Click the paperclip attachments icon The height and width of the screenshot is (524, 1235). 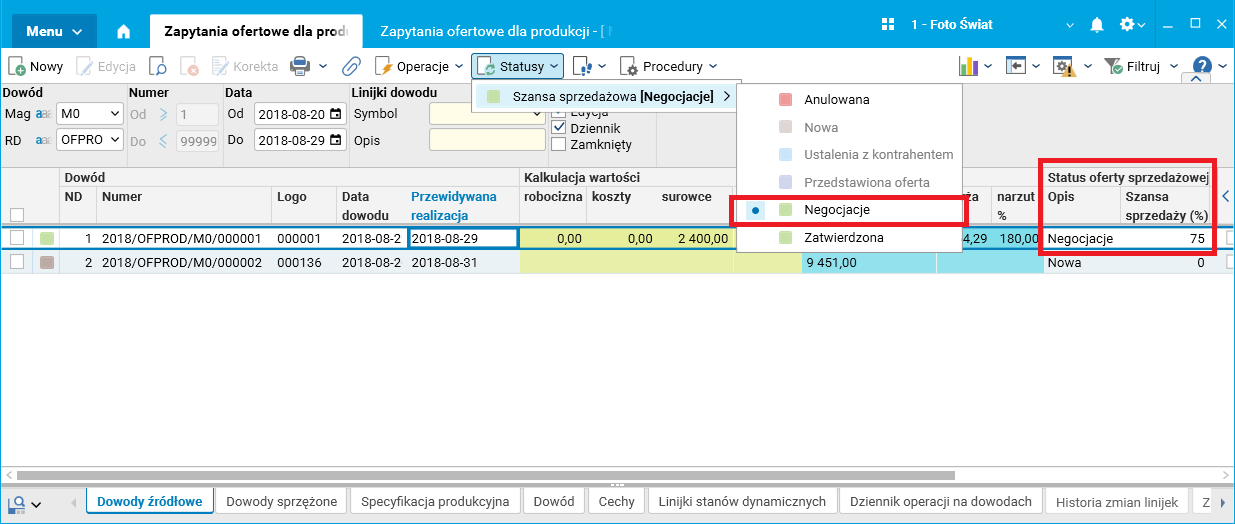tap(351, 66)
